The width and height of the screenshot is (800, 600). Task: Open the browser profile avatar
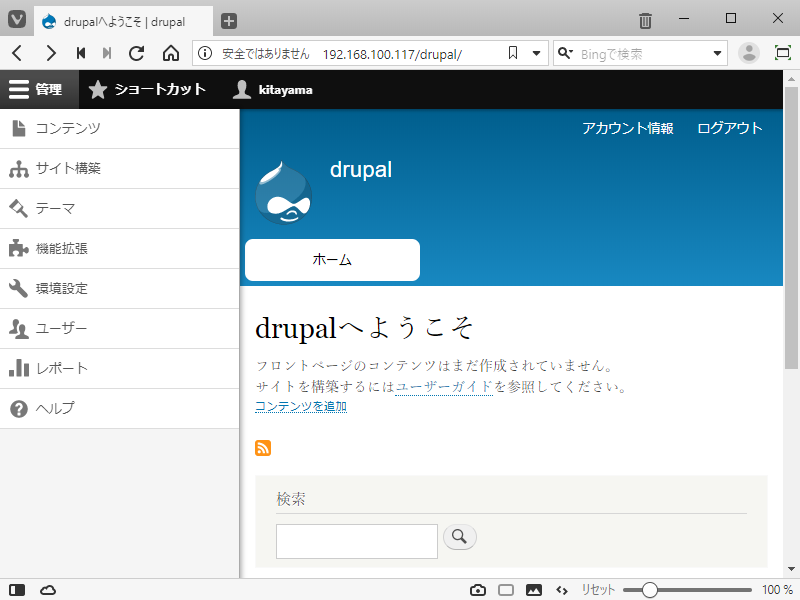[749, 53]
